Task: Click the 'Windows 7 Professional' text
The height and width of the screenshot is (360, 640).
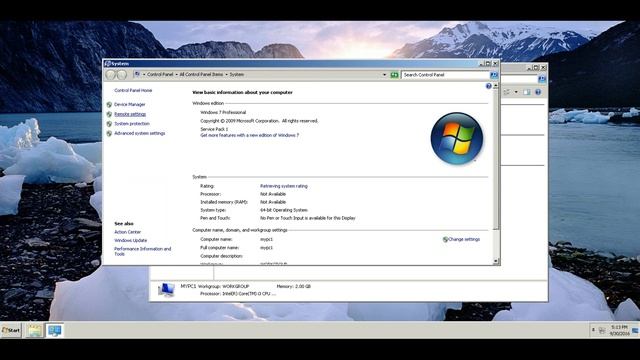Action: pyautogui.click(x=223, y=112)
